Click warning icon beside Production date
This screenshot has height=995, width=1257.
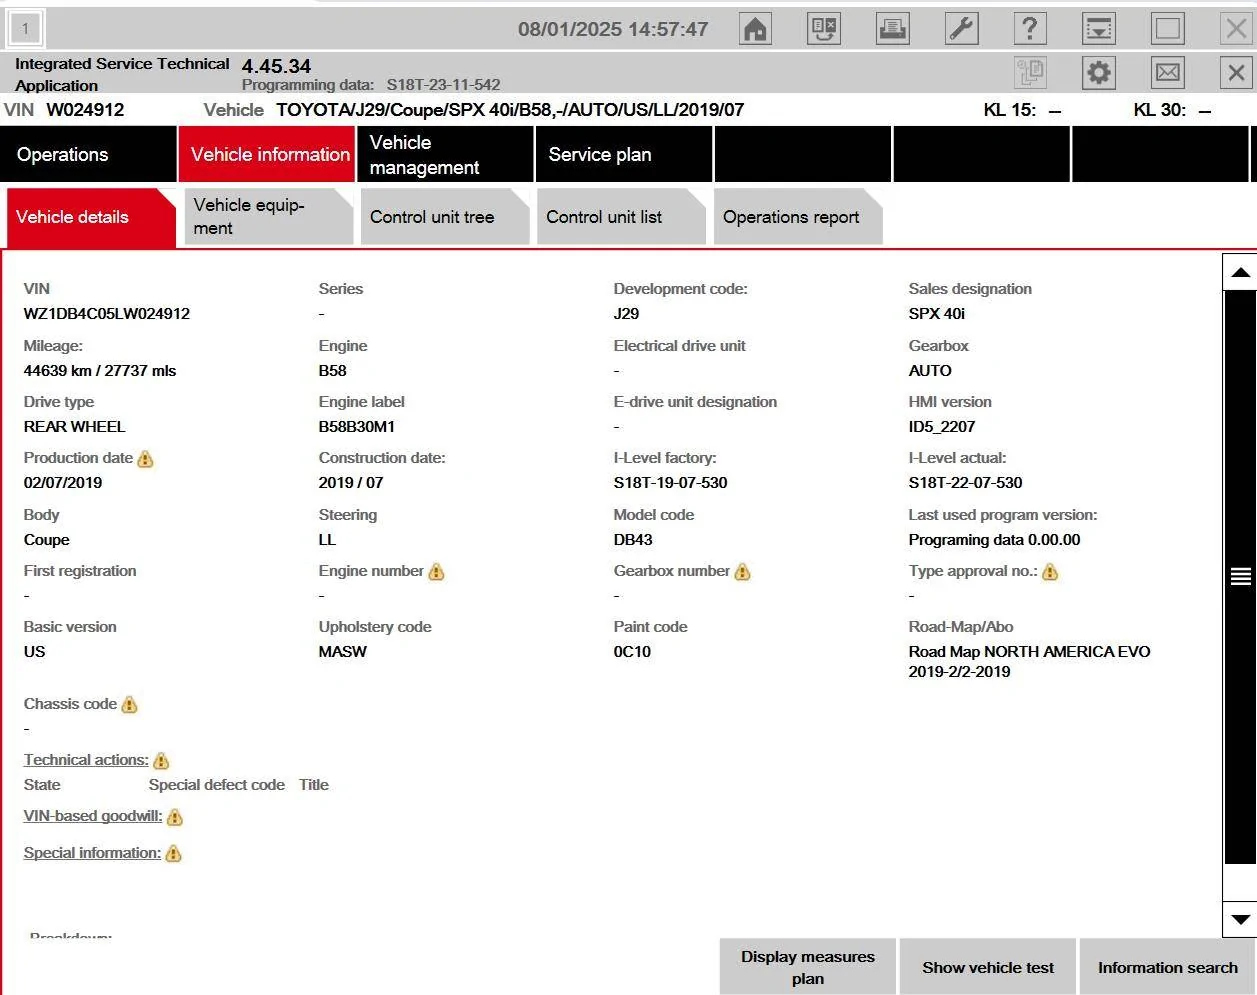click(x=146, y=459)
